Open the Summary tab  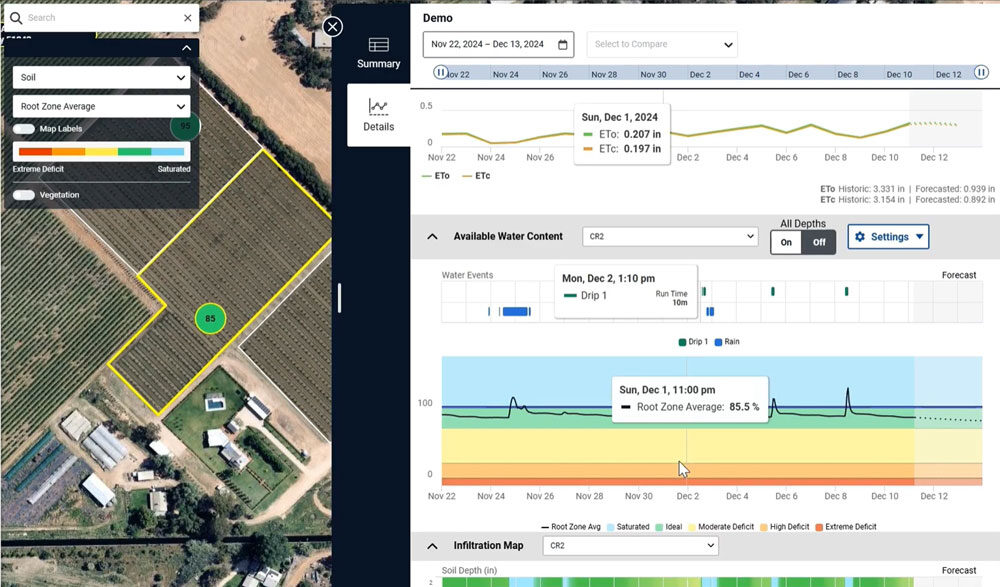378,53
